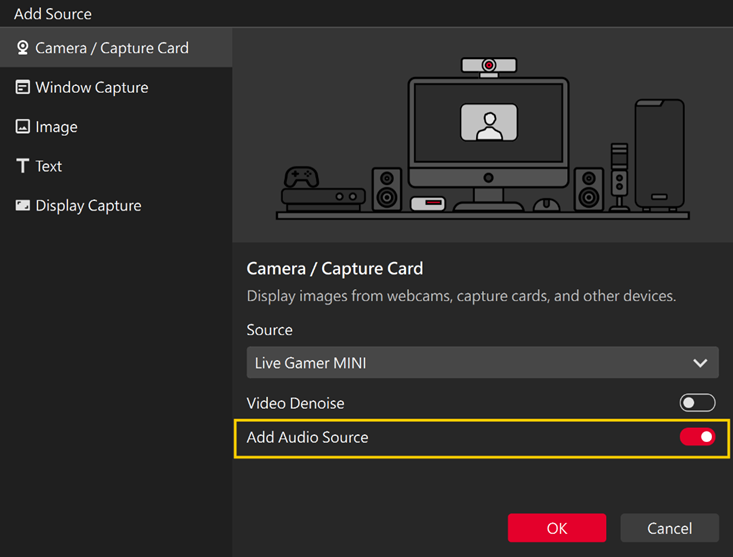The height and width of the screenshot is (557, 733).
Task: Click the window icon beside Window Capture
Action: click(x=22, y=87)
